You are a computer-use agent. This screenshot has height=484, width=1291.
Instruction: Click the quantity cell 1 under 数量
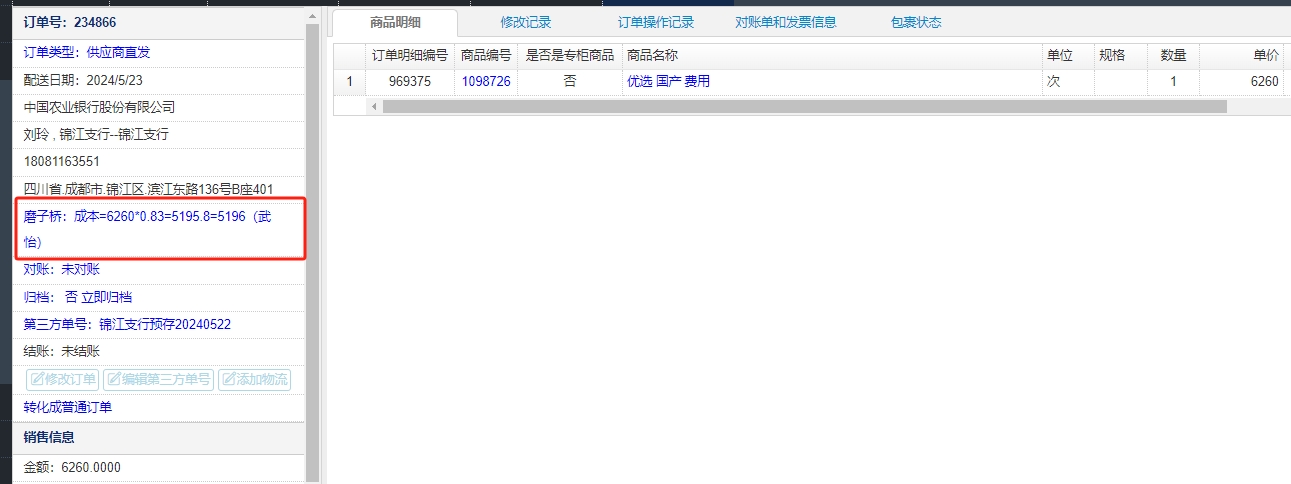1173,82
